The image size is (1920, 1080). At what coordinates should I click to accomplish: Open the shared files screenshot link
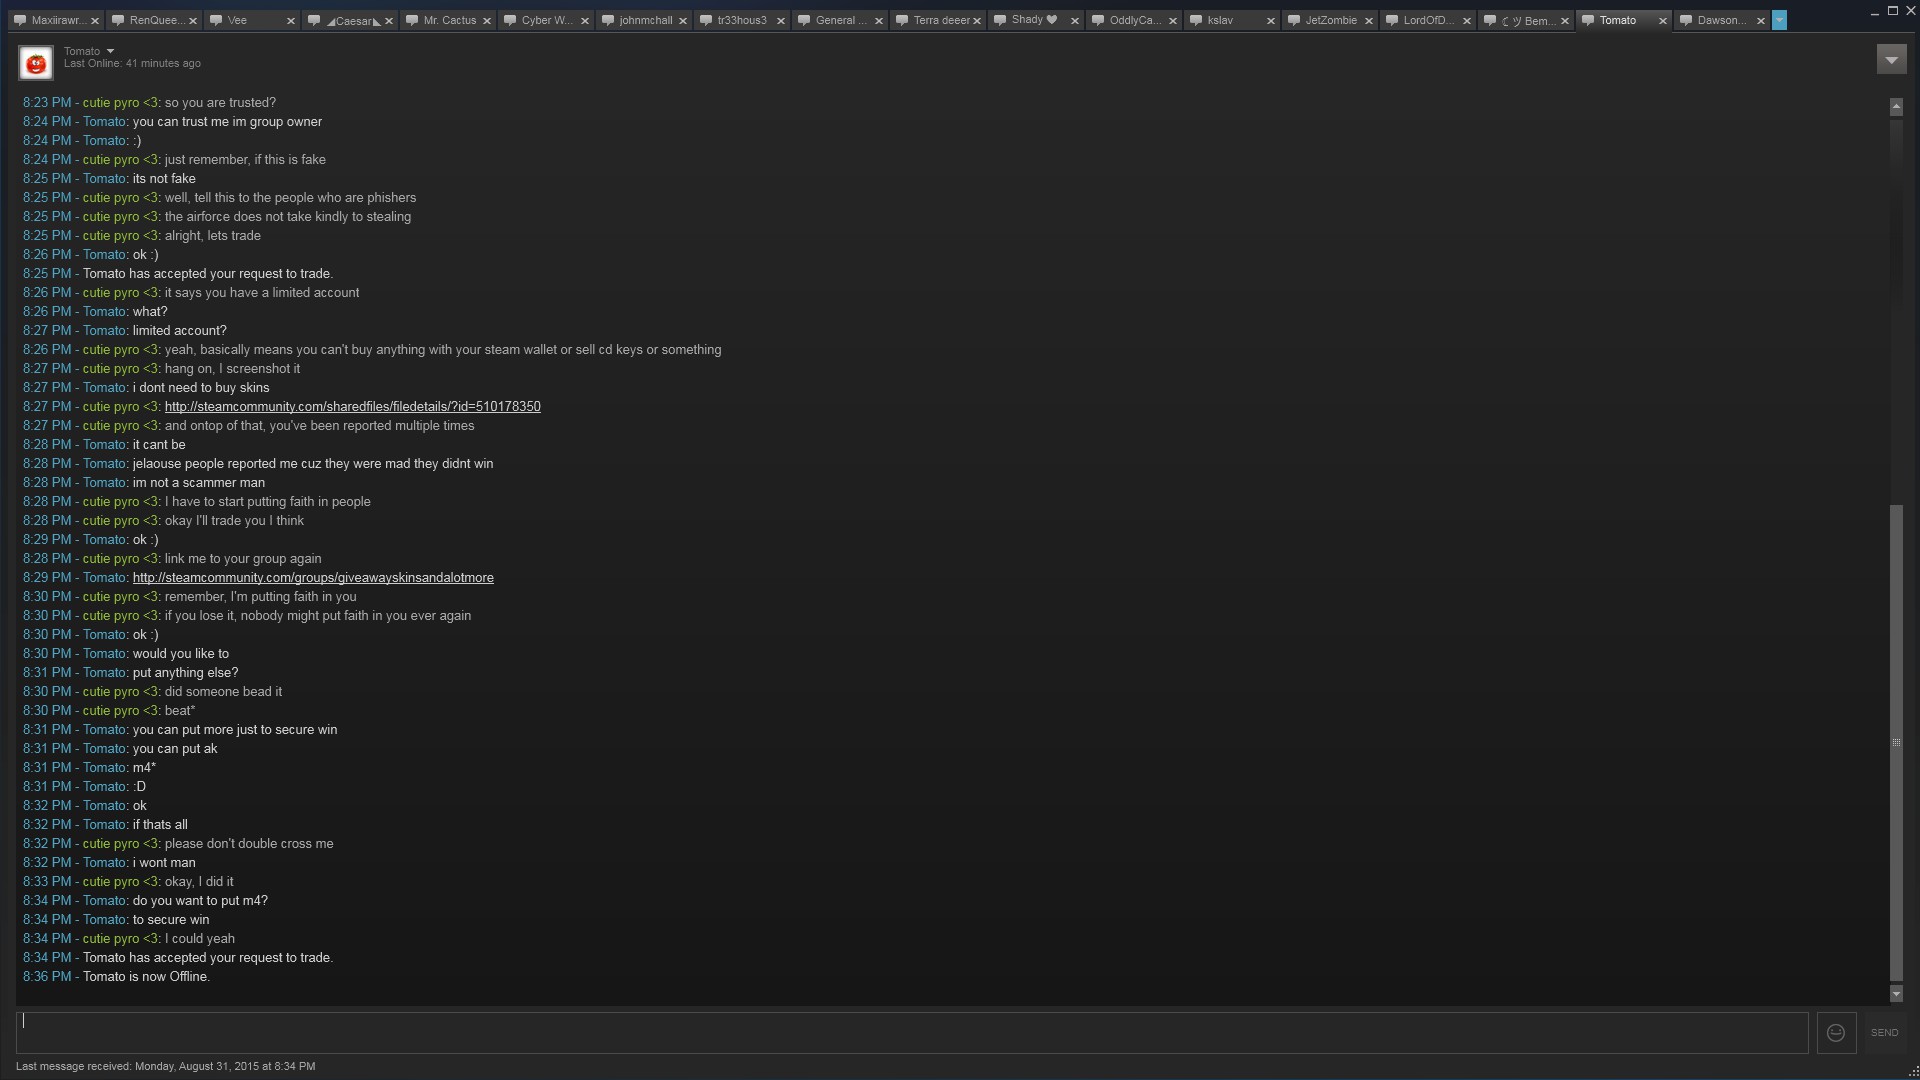click(x=352, y=407)
